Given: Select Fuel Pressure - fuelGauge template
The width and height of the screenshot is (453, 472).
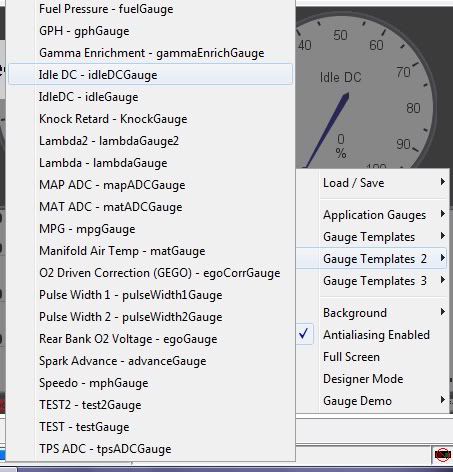Looking at the screenshot, I should (151, 9).
